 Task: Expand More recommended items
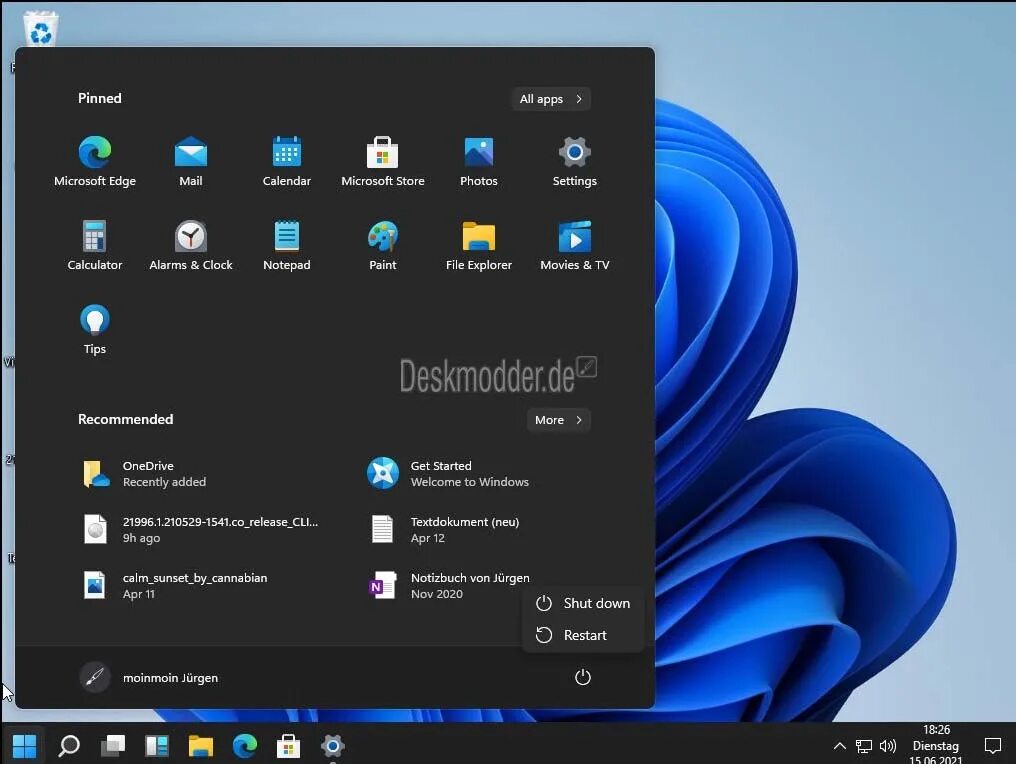558,420
